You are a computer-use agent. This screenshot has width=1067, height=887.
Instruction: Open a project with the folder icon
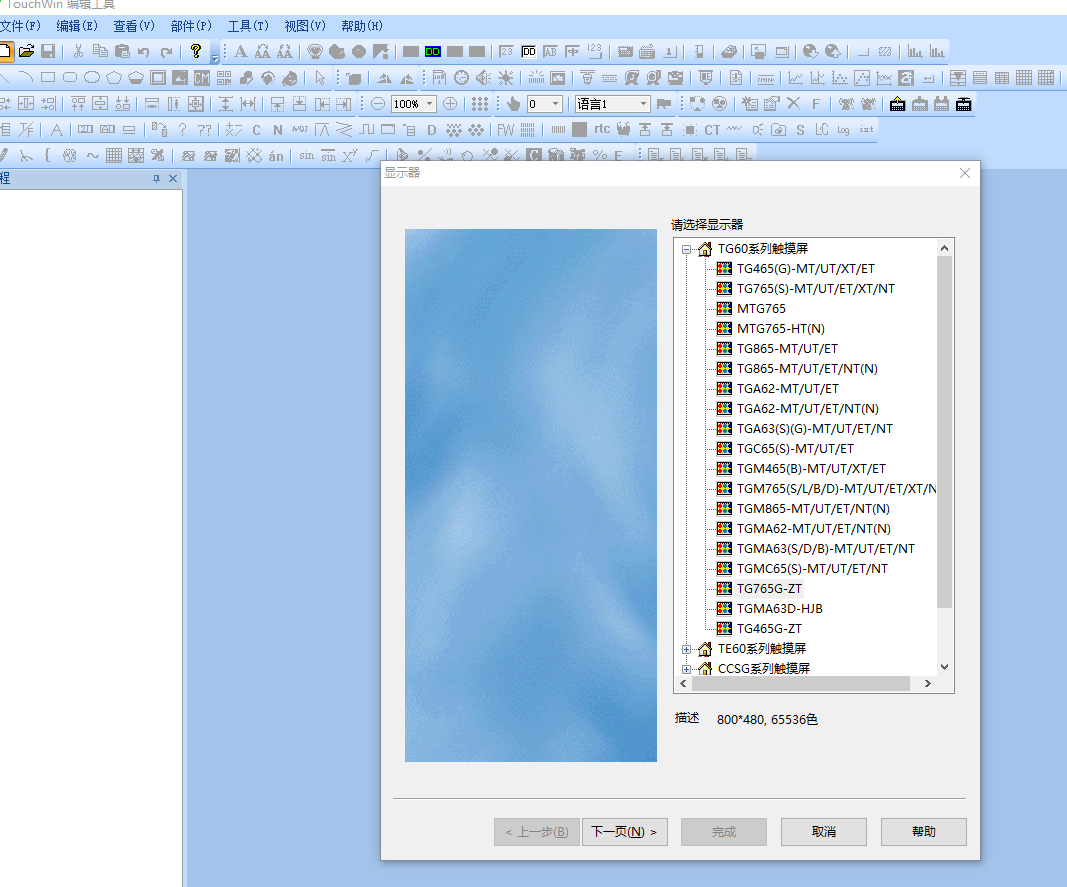(x=27, y=51)
